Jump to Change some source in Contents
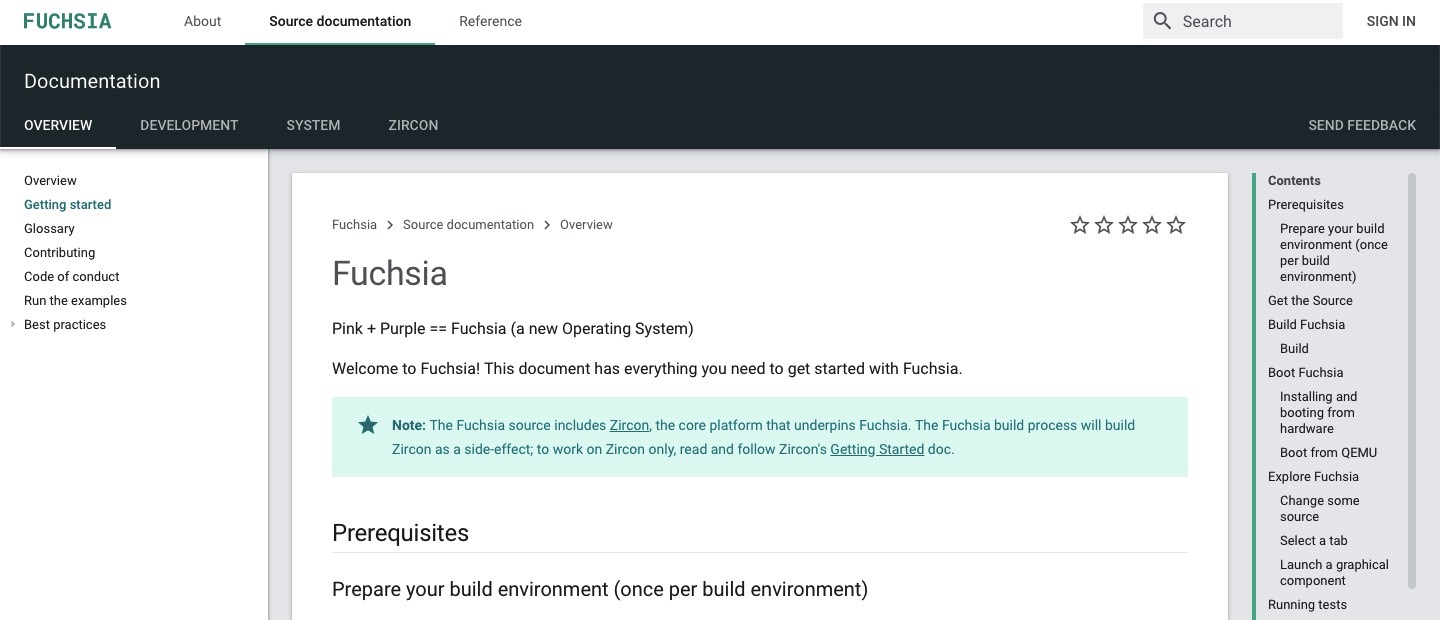This screenshot has height=620, width=1440. pos(1319,509)
